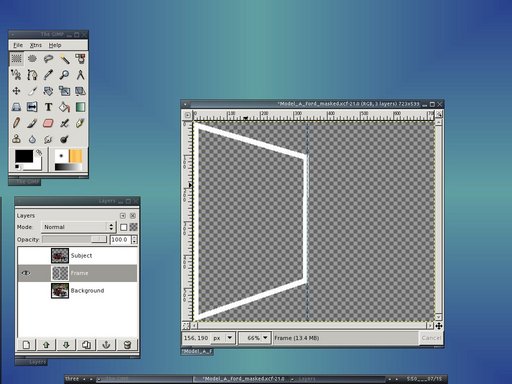Anchor the floating layer
Viewport: 512px width, 384px height.
click(x=106, y=345)
